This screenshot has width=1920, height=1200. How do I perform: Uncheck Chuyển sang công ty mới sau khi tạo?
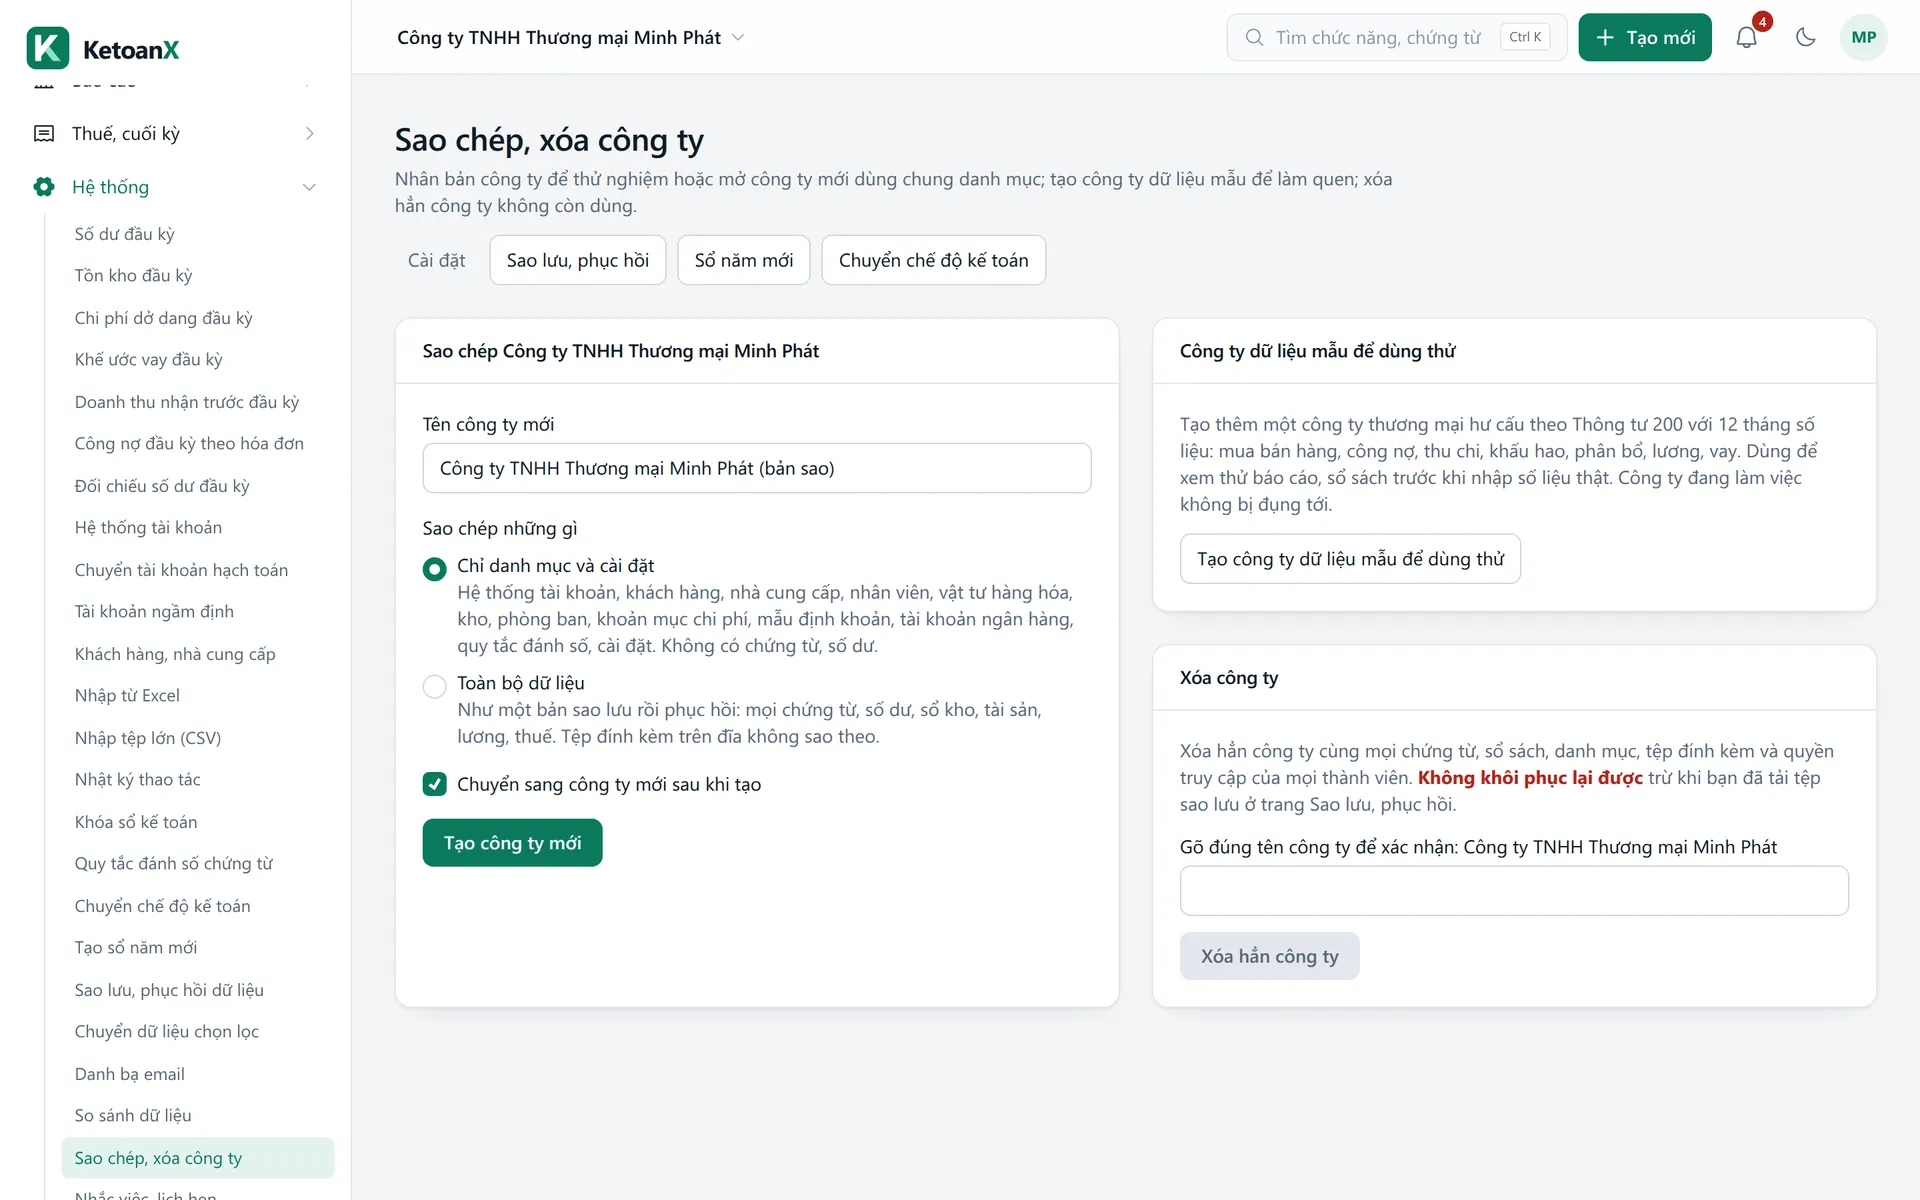click(x=434, y=784)
